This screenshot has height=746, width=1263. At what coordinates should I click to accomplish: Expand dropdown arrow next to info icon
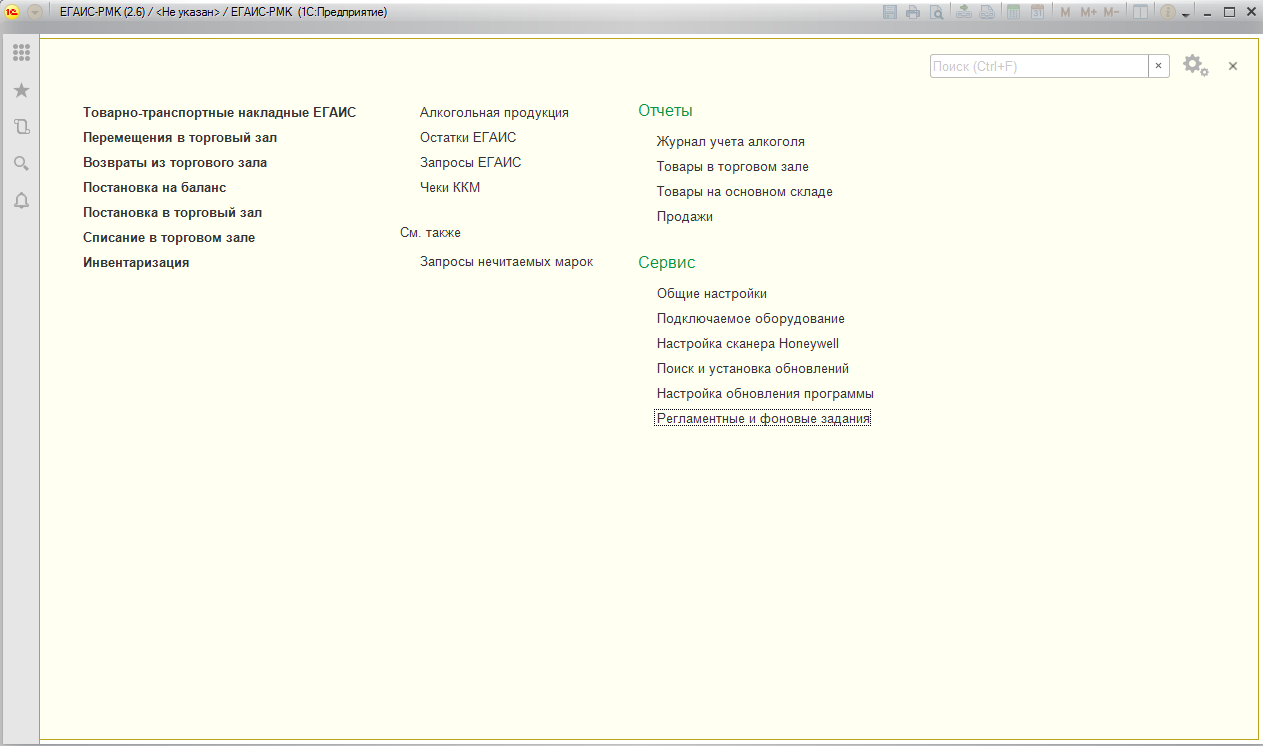point(1185,14)
